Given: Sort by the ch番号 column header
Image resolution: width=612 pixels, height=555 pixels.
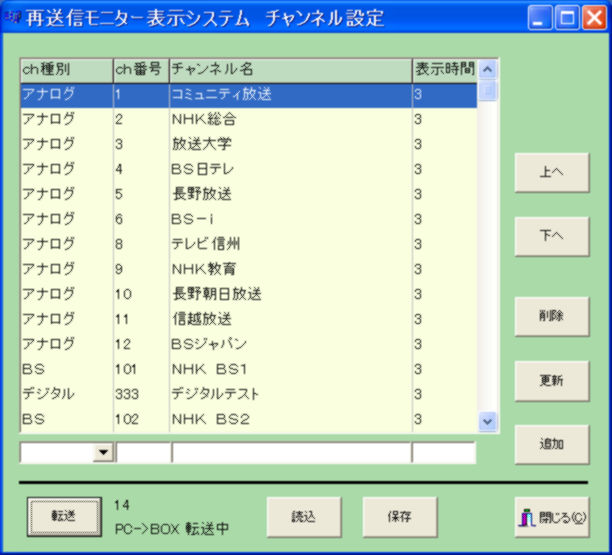Looking at the screenshot, I should [141, 70].
